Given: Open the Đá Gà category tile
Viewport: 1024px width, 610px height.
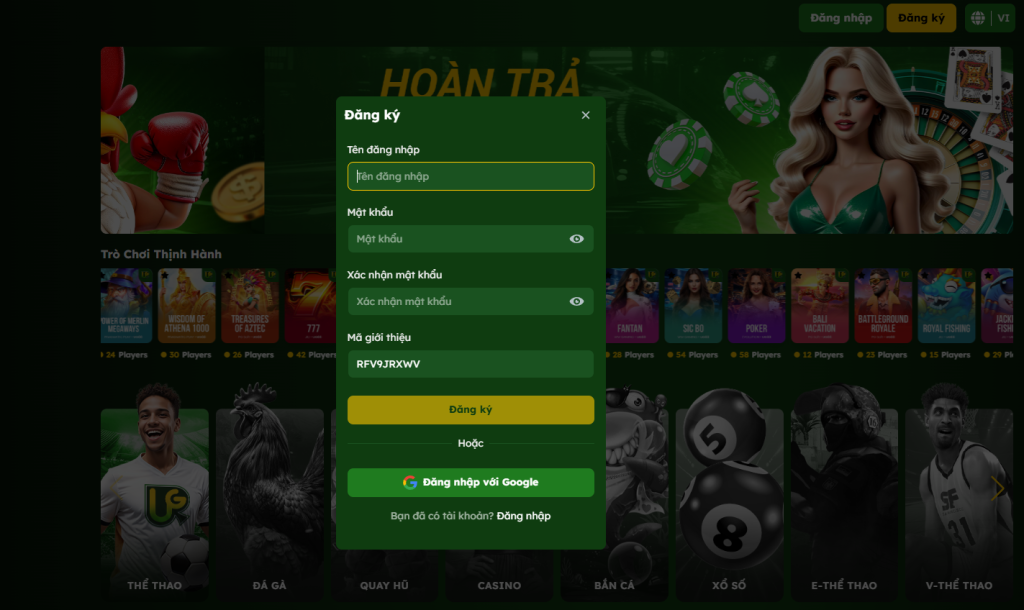Looking at the screenshot, I should (x=270, y=503).
